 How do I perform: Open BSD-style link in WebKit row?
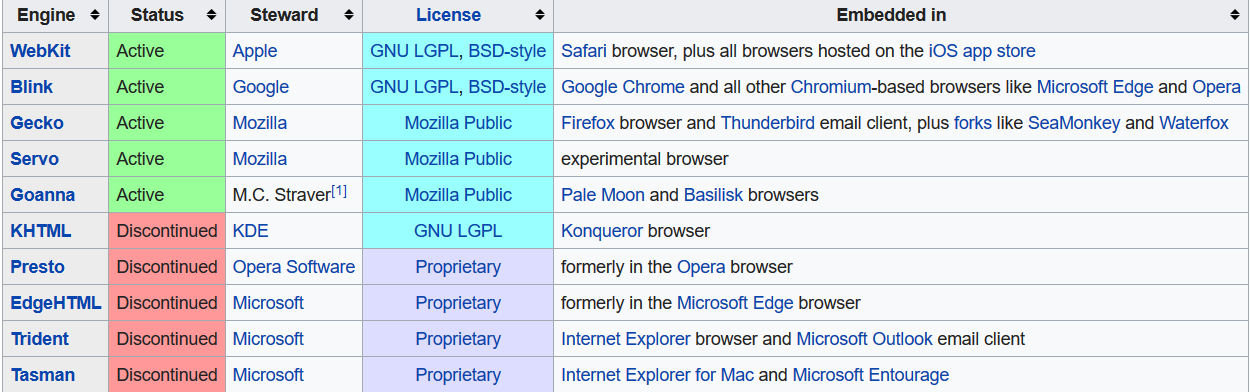(507, 51)
